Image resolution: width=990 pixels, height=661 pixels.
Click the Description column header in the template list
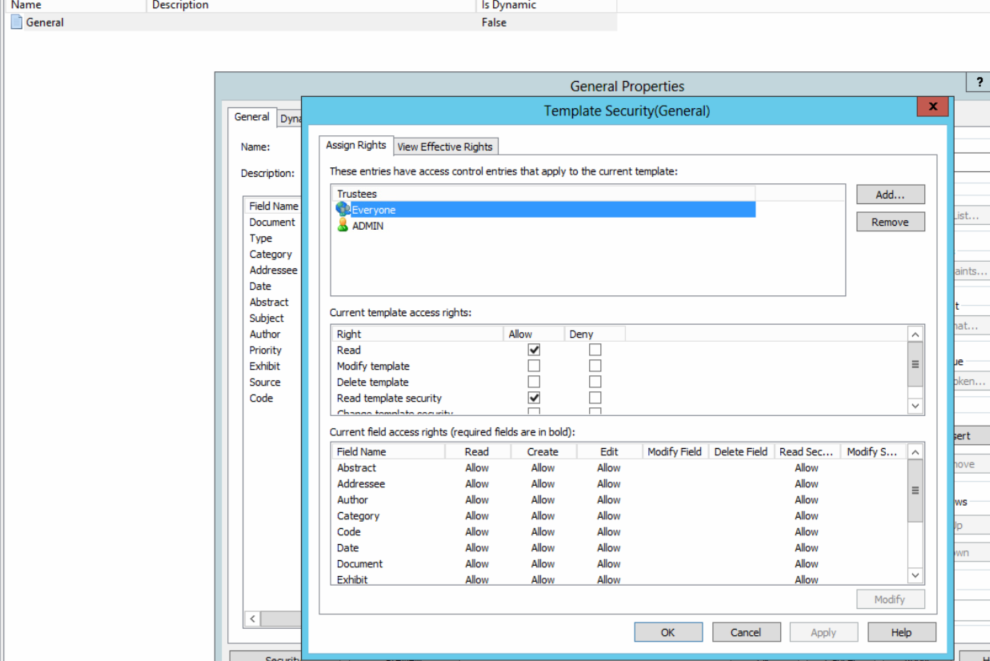(x=311, y=5)
